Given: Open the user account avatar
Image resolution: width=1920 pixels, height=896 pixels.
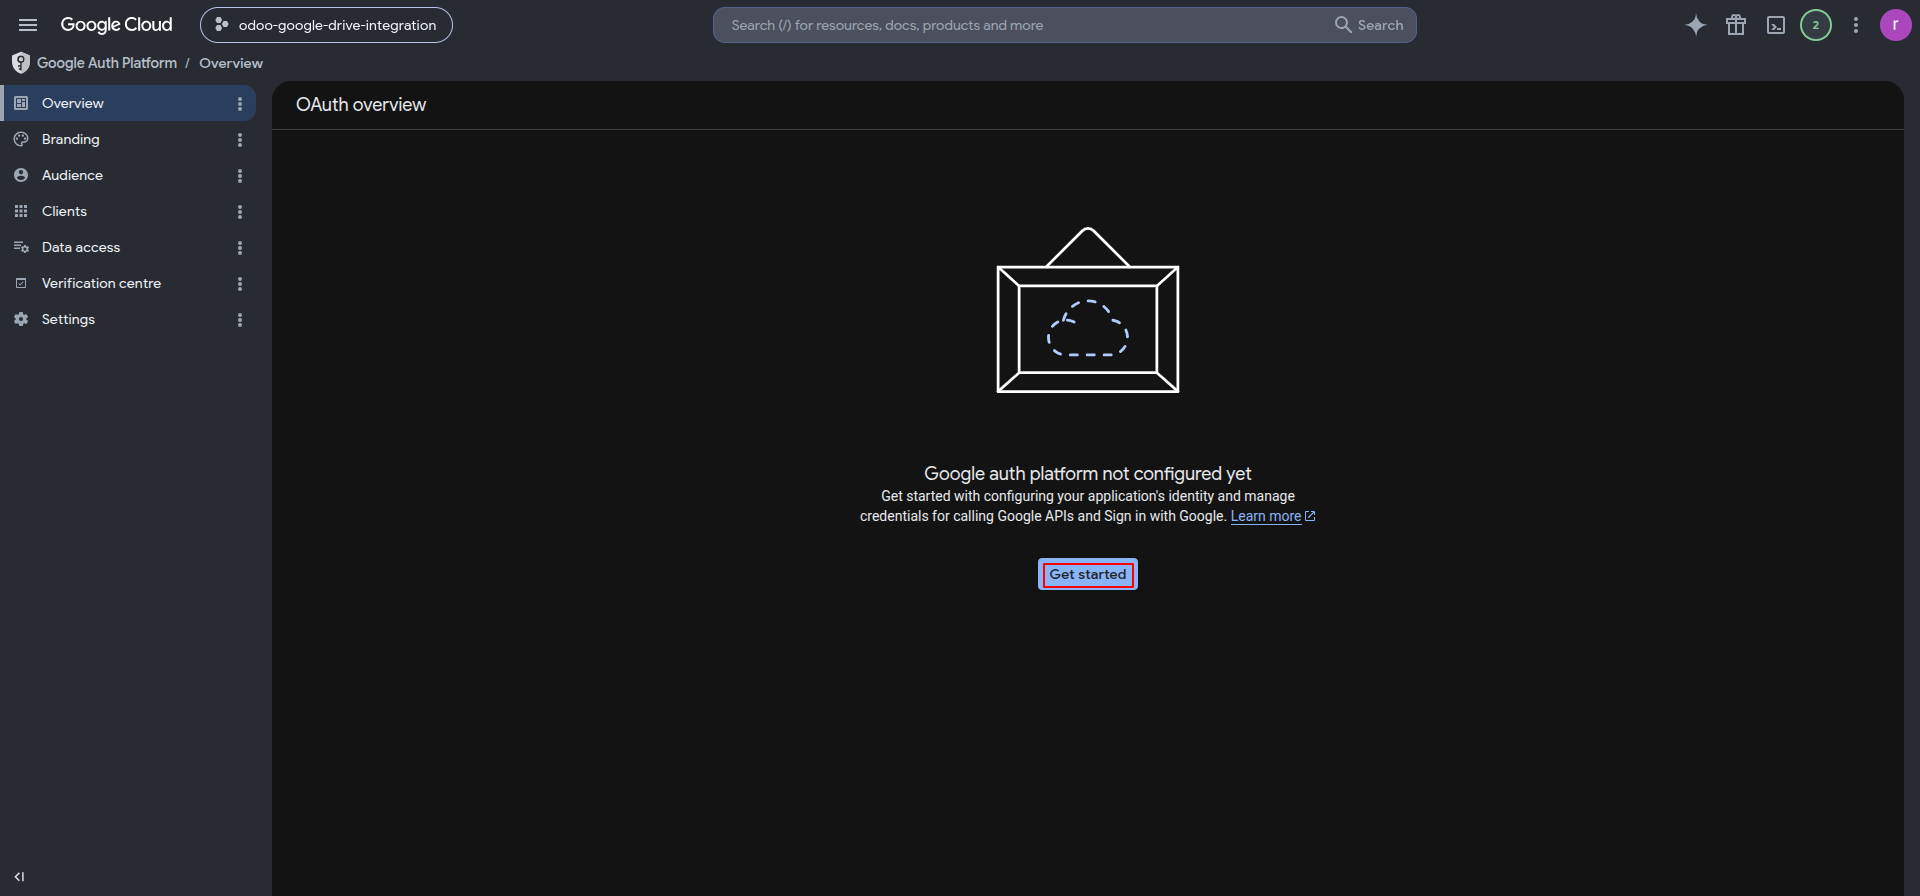Looking at the screenshot, I should point(1896,25).
